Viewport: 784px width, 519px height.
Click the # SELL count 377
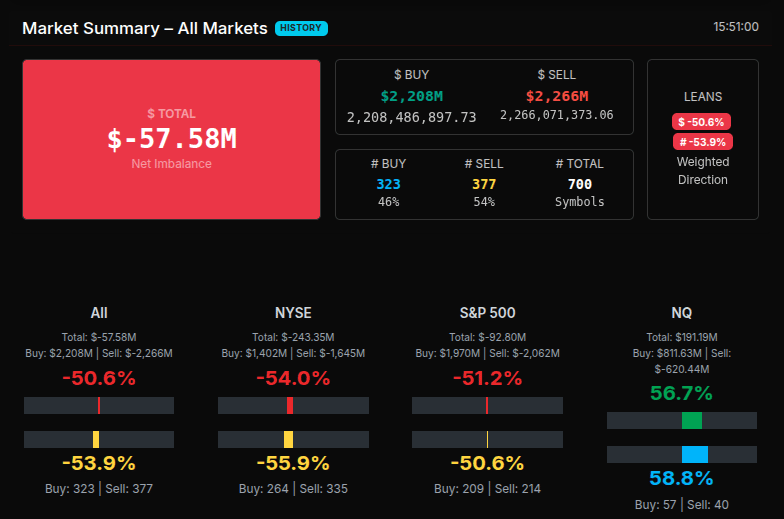[483, 184]
